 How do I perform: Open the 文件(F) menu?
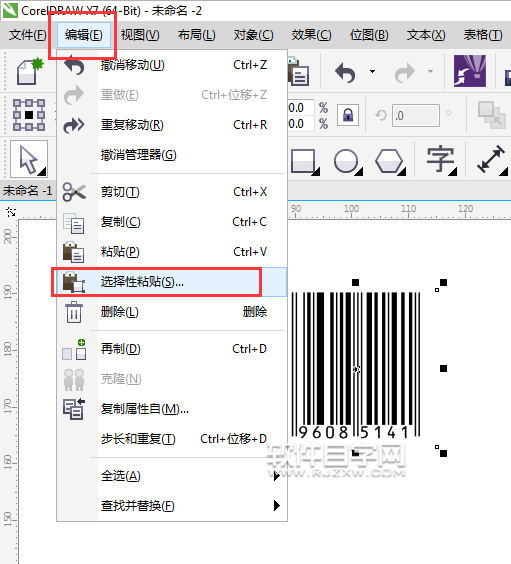[x=28, y=35]
